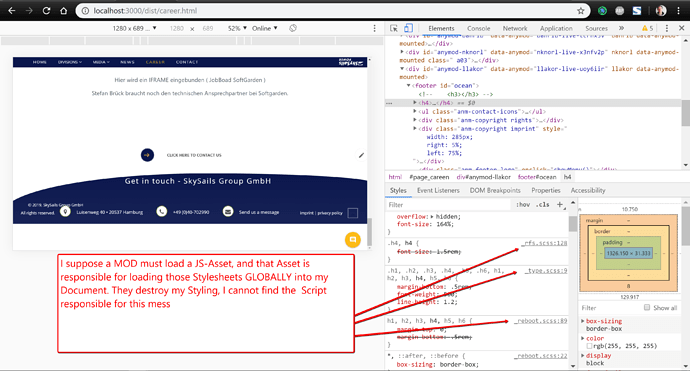Image resolution: width=690 pixels, height=371 pixels.
Task: Open the _rfs.scss:128 source link
Action: pyautogui.click(x=544, y=243)
